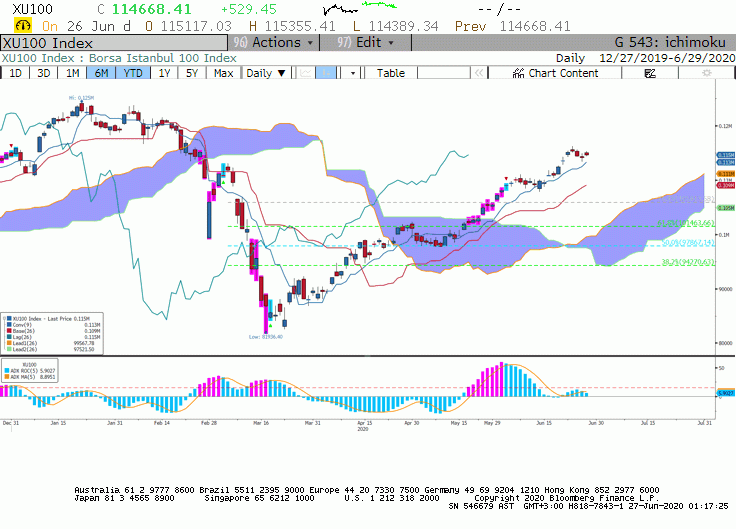Click the Low: 81936.40 annotation
This screenshot has width=736, height=529.
(266, 337)
